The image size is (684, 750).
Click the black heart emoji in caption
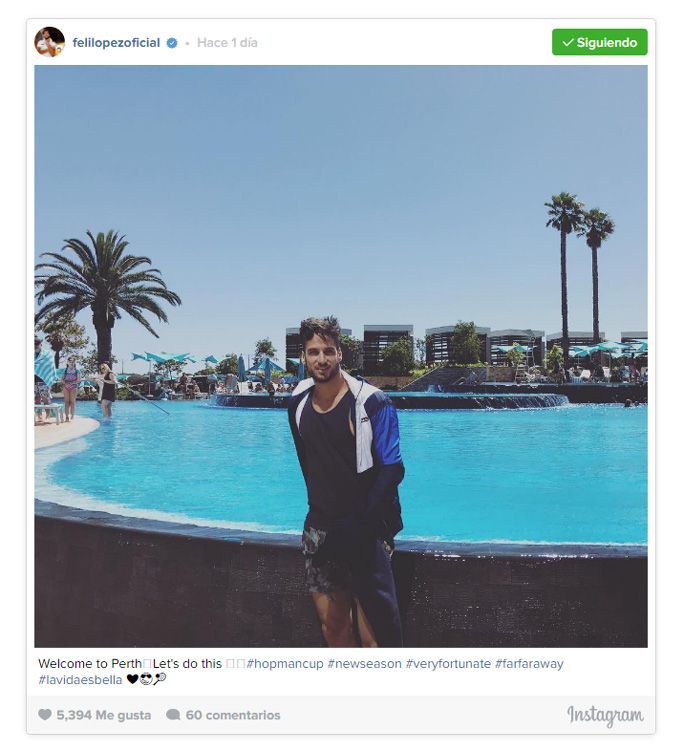tap(132, 679)
